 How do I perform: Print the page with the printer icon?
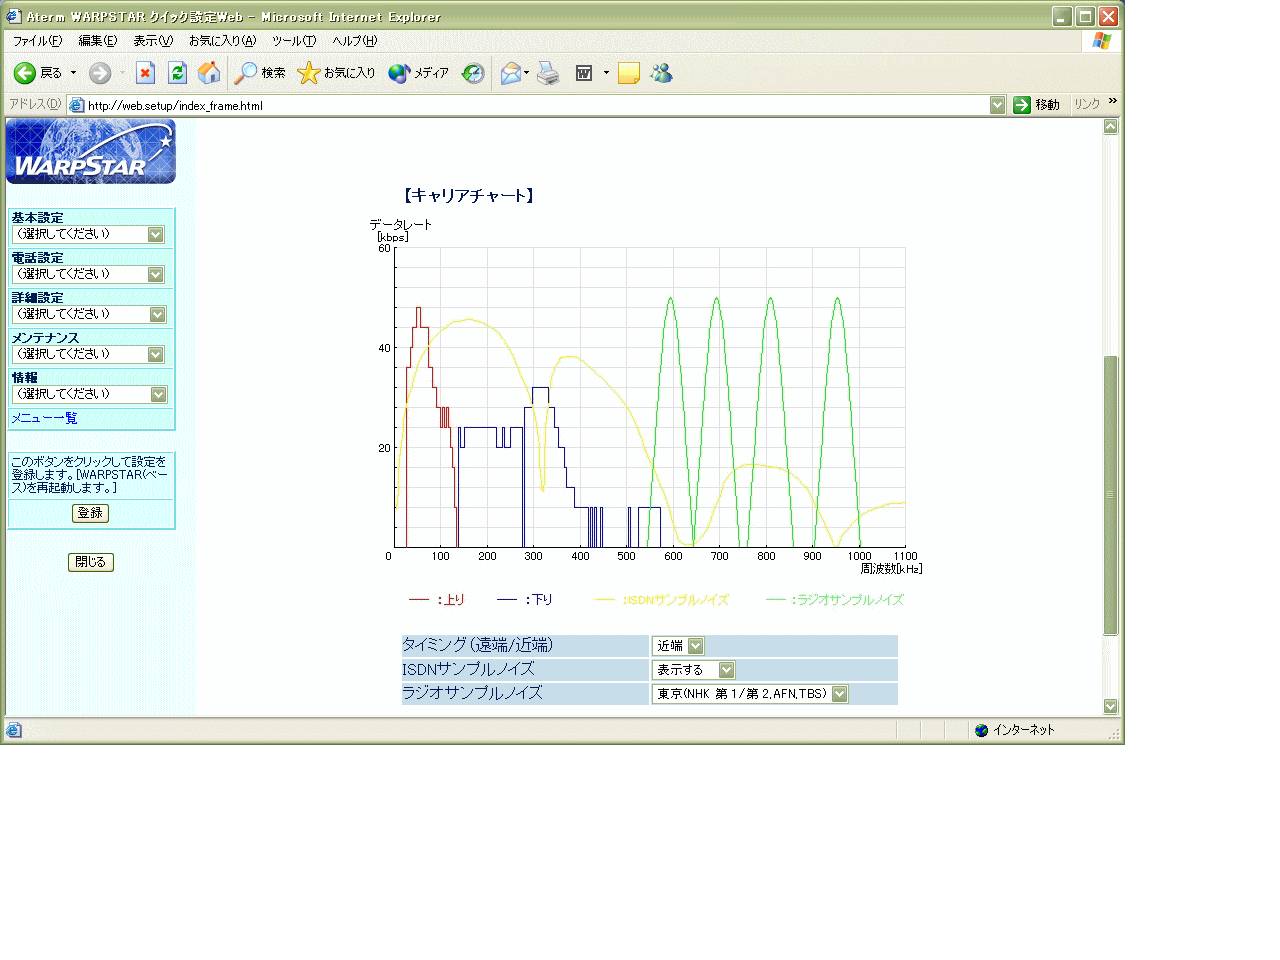[x=548, y=73]
